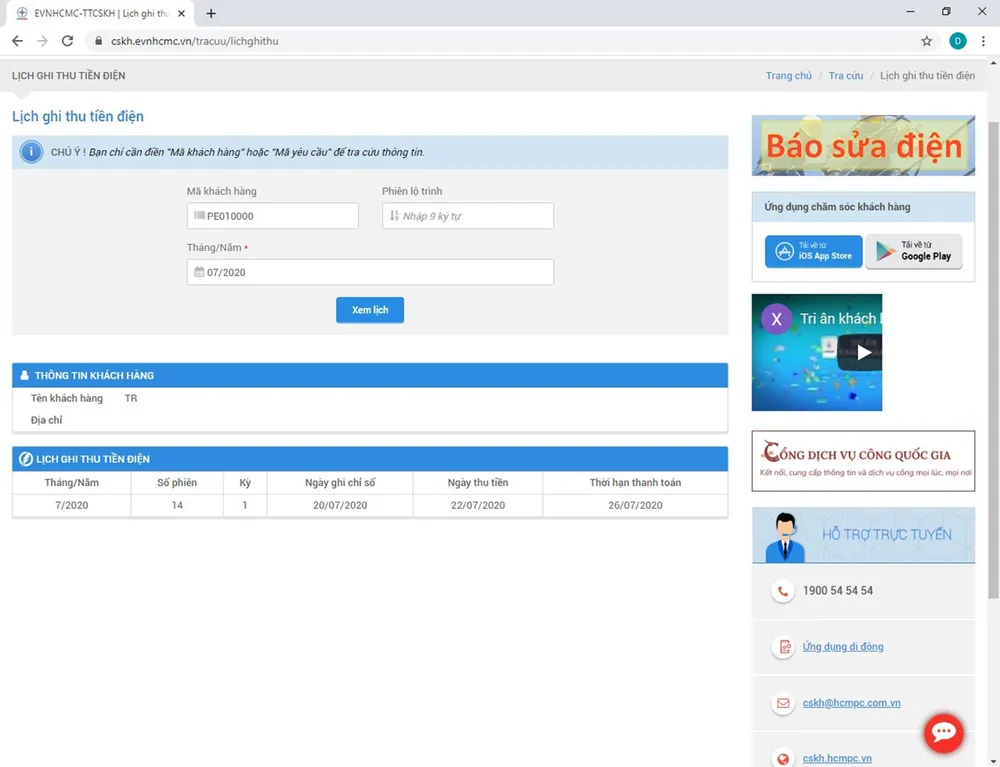
Task: Open the Tháng/Năm date picker field
Action: tap(370, 272)
